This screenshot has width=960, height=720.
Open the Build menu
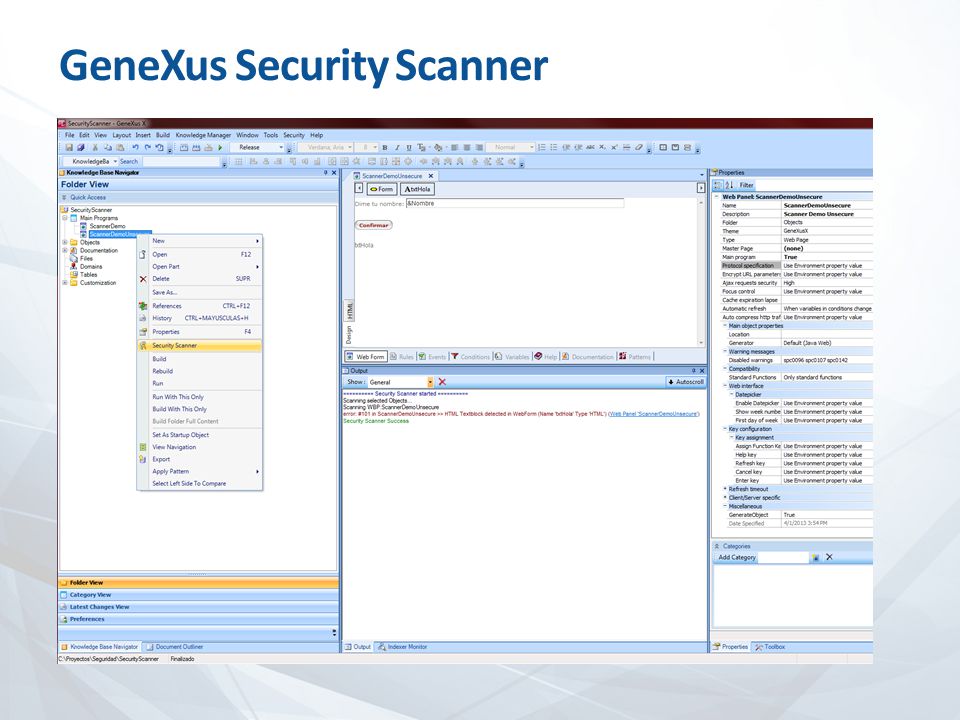(x=163, y=135)
